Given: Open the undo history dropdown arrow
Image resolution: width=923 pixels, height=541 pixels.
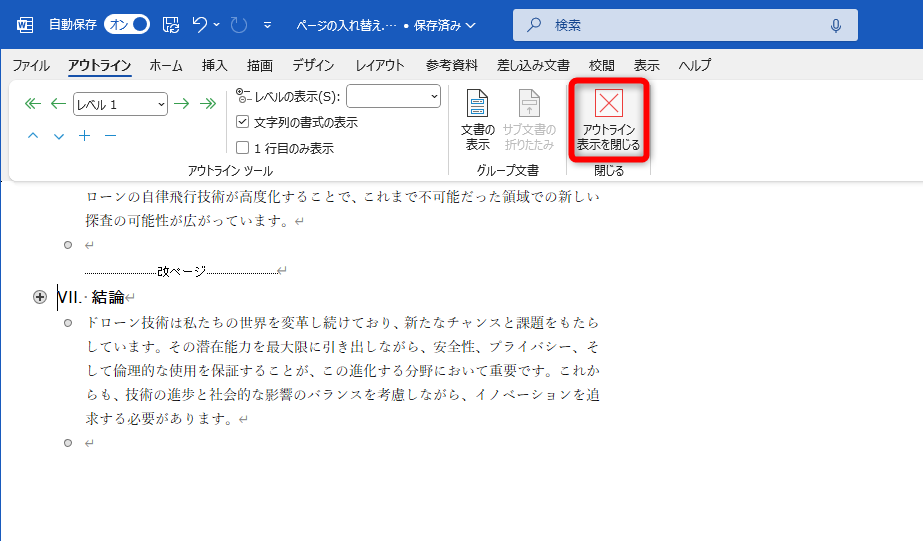Looking at the screenshot, I should [217, 25].
